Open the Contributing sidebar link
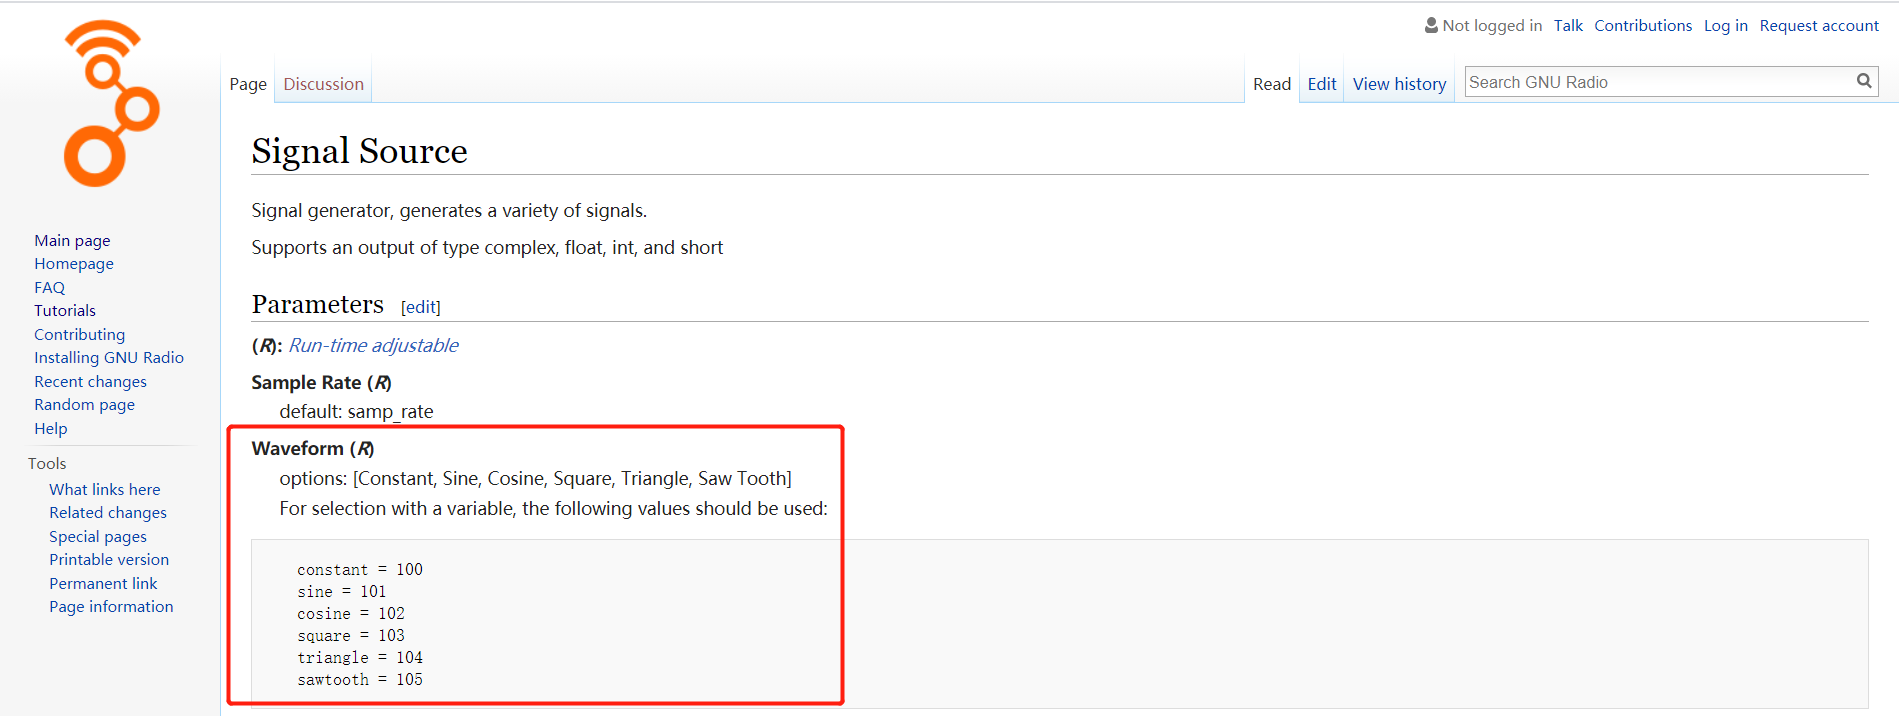Viewport: 1899px width, 716px height. point(79,334)
